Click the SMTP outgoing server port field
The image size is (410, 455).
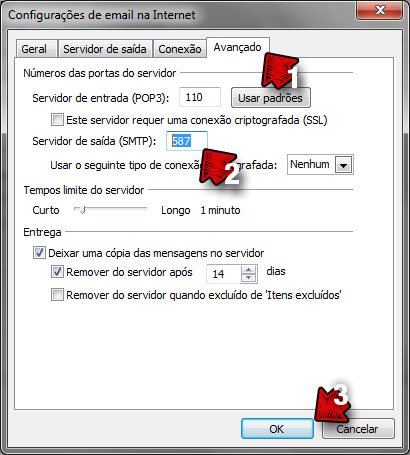187,141
